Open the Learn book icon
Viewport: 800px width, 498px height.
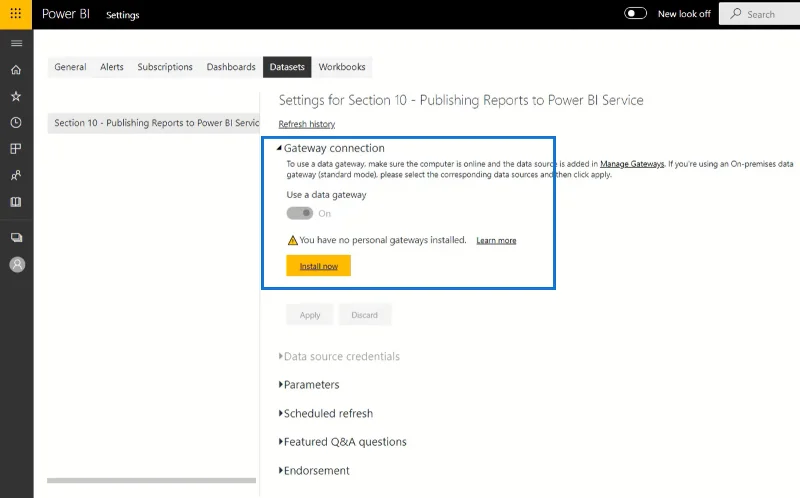[16, 202]
